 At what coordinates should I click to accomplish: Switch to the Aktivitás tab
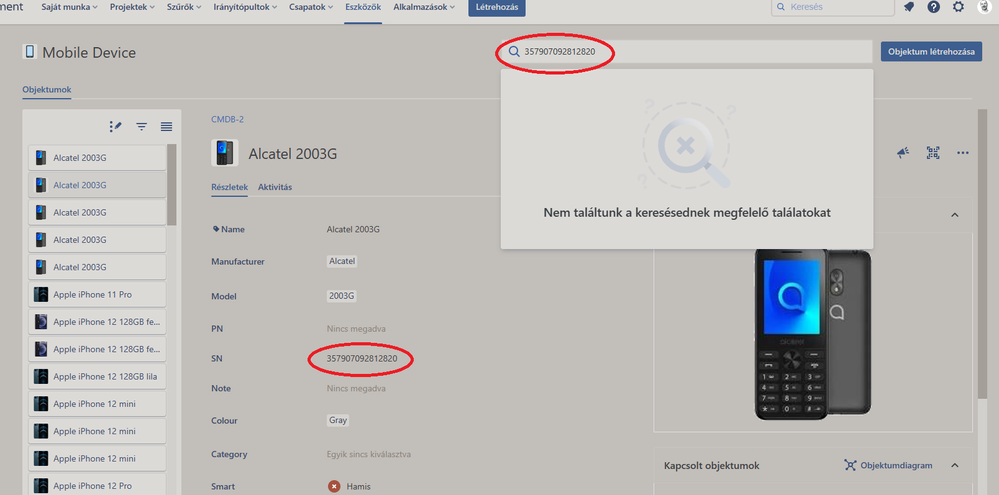275,187
